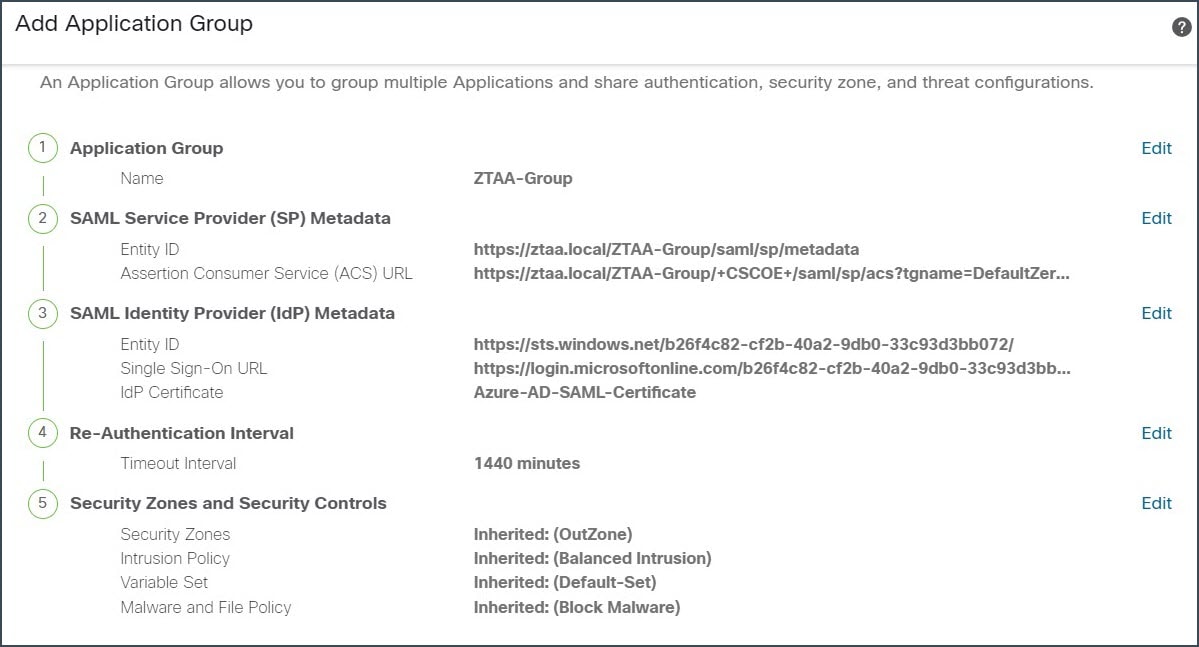This screenshot has height=647, width=1199.
Task: Select step 5 circle for Security Zones
Action: 43,503
